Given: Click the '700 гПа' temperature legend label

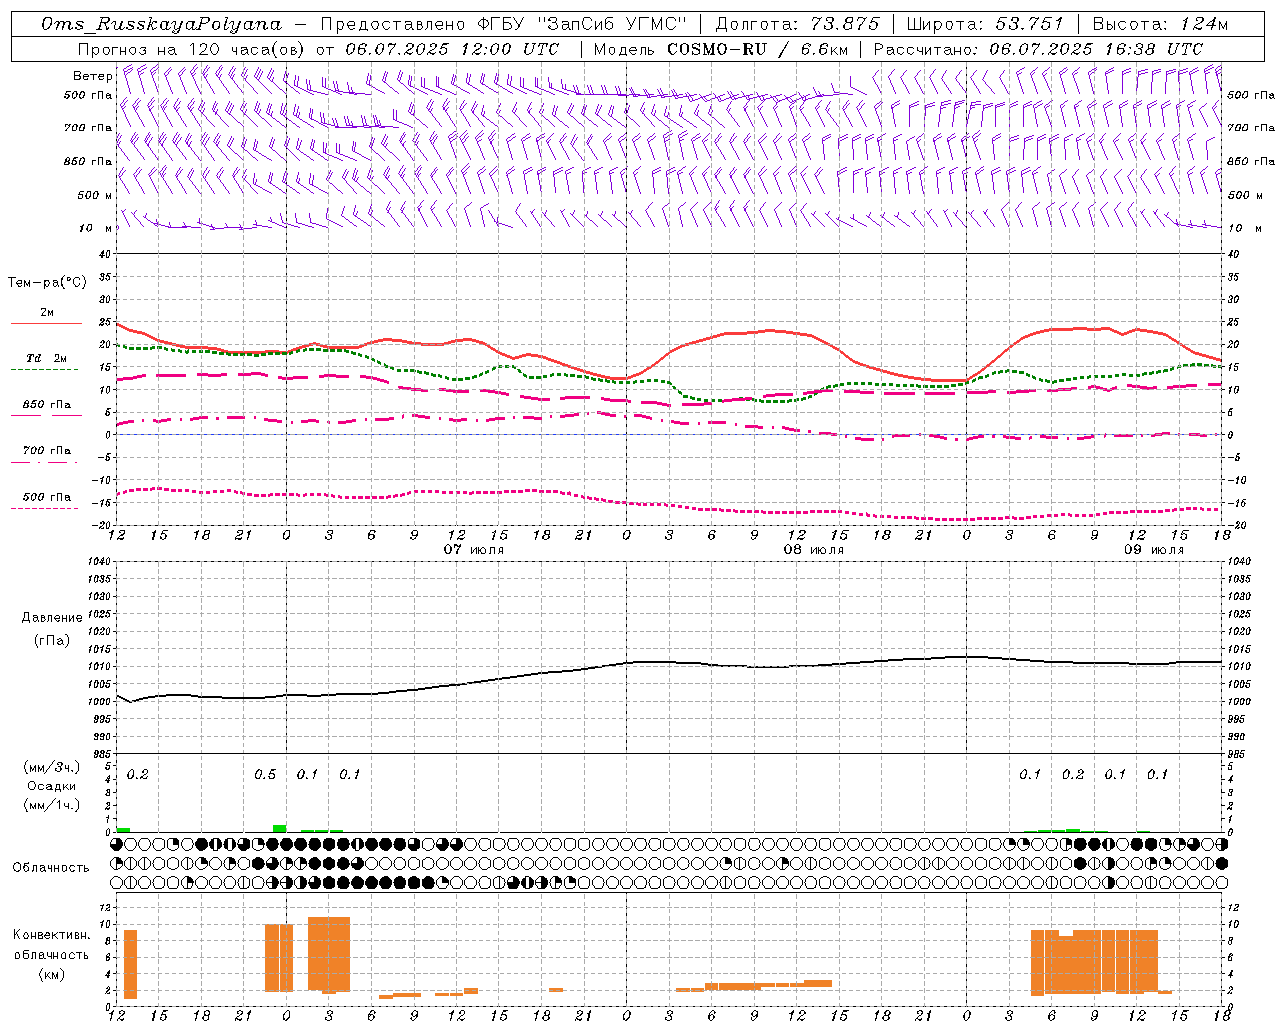Looking at the screenshot, I should click(x=46, y=451).
